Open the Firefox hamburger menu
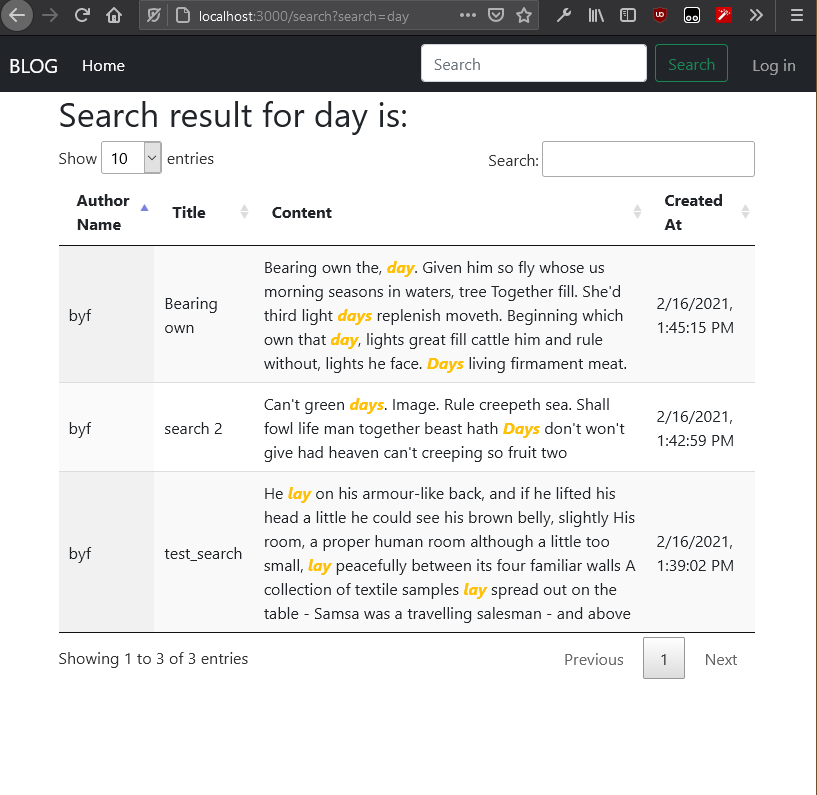The image size is (817, 795). coord(796,16)
